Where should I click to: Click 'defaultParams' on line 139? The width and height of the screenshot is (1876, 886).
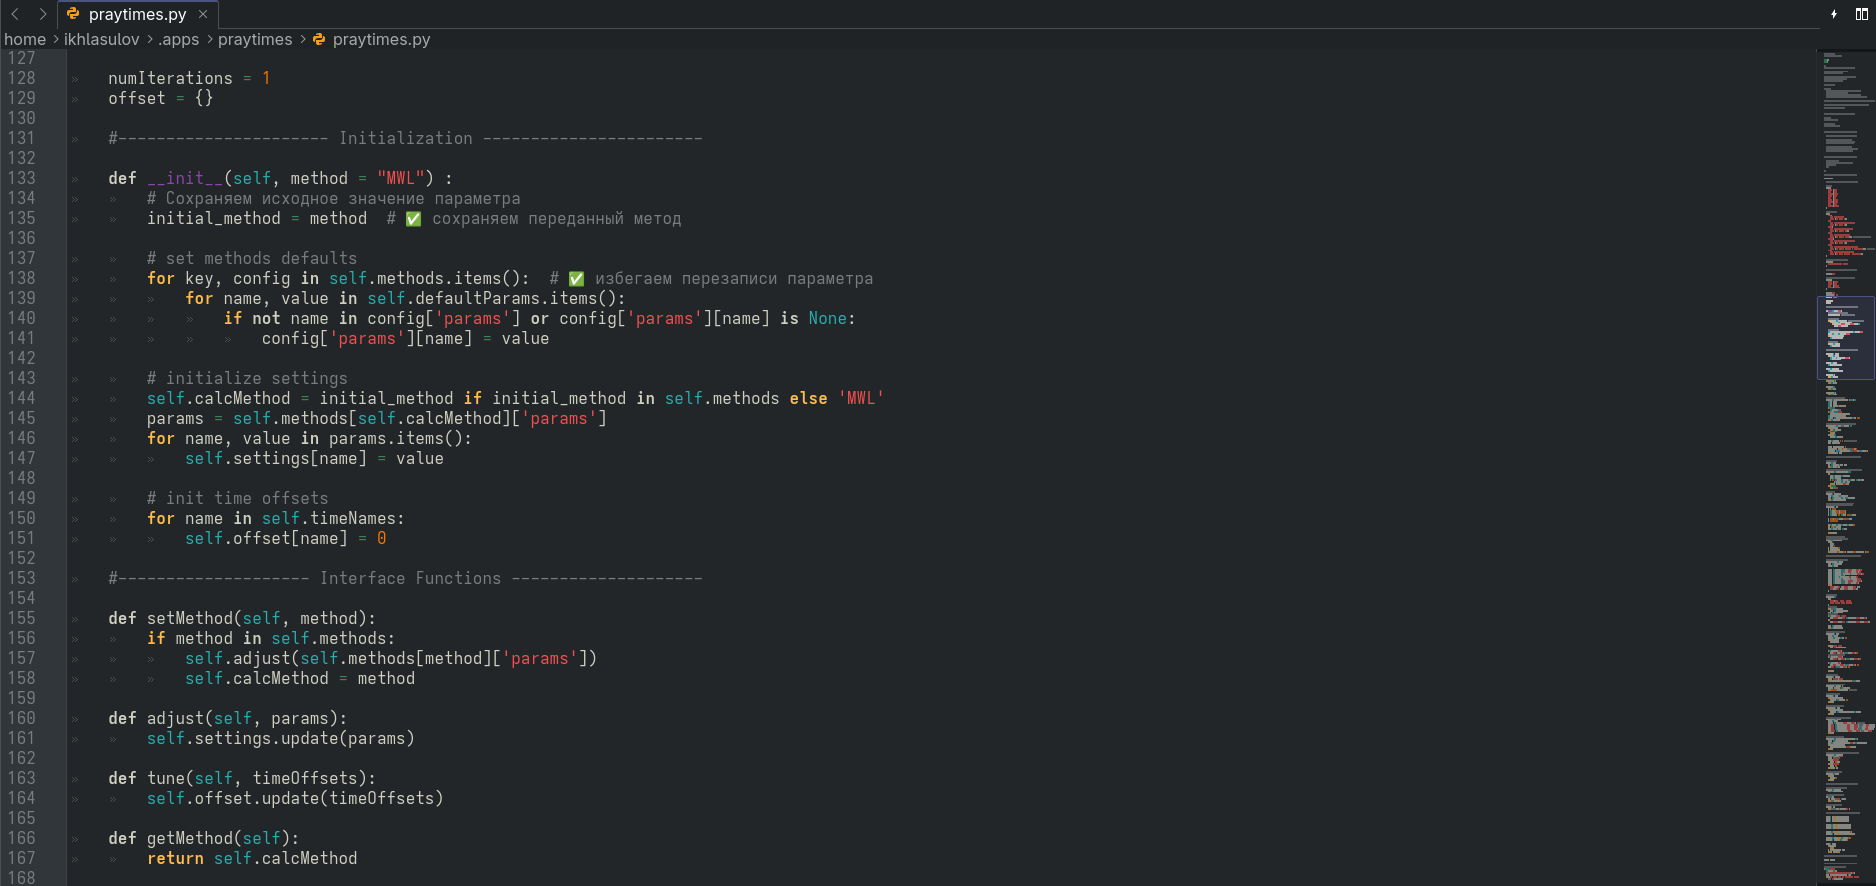coord(477,298)
